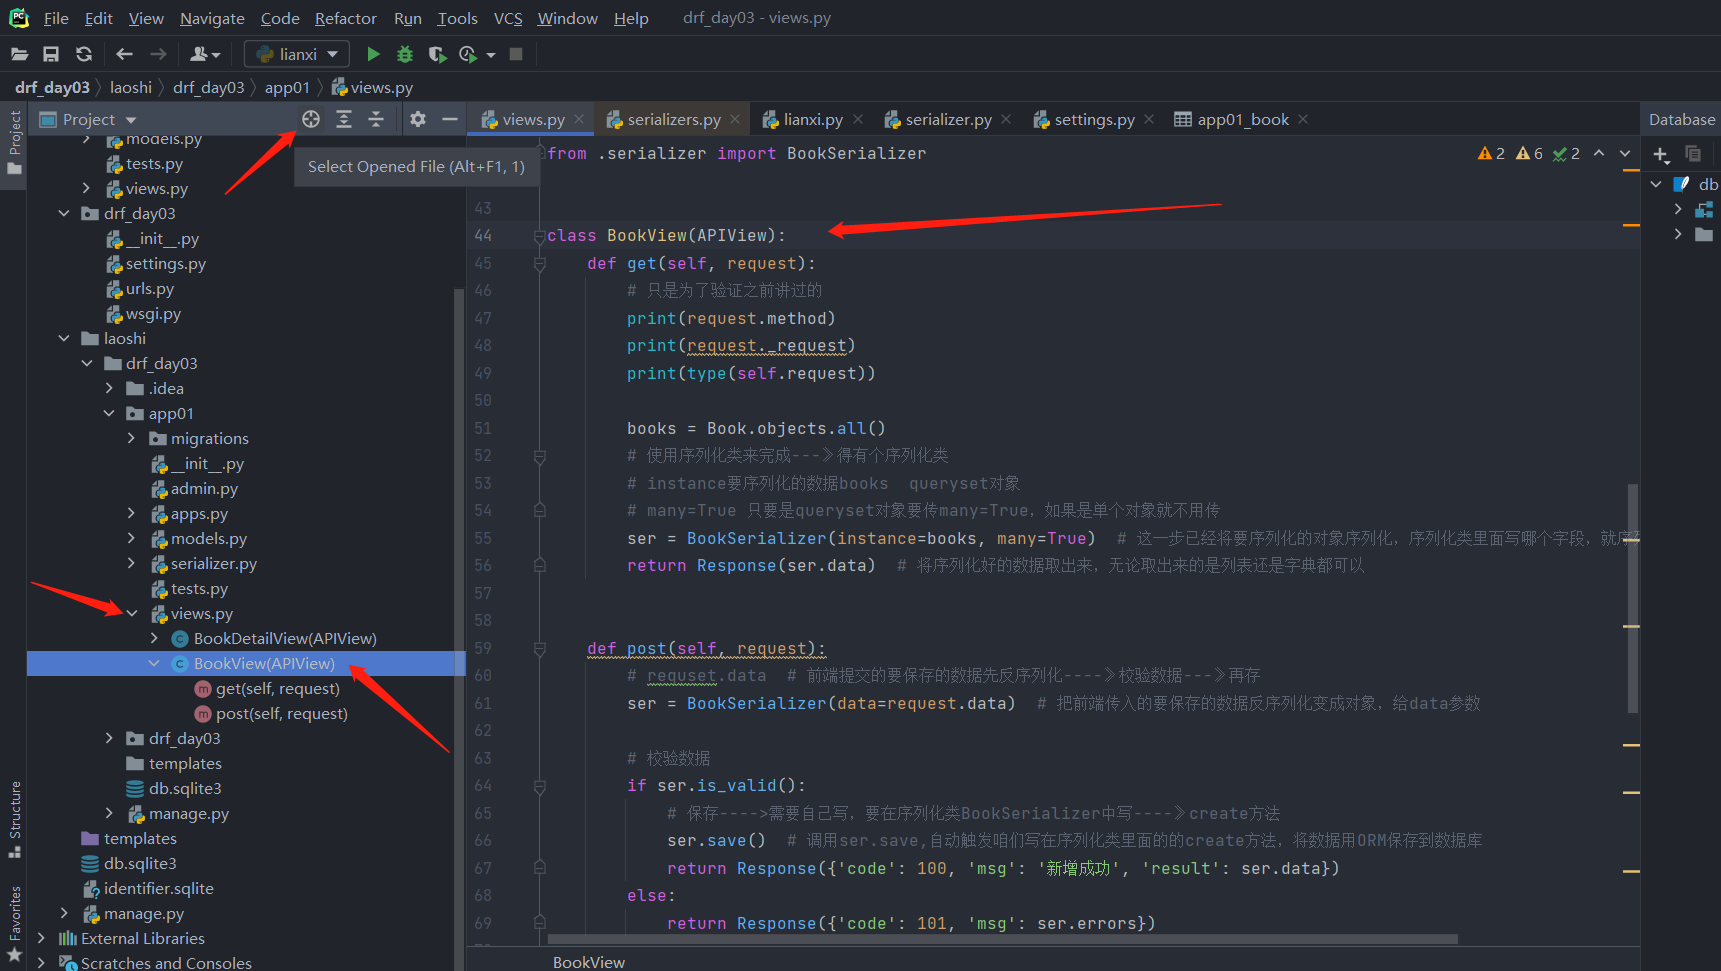This screenshot has height=971, width=1721.
Task: Jump to previous highlighted error
Action: 1599,153
